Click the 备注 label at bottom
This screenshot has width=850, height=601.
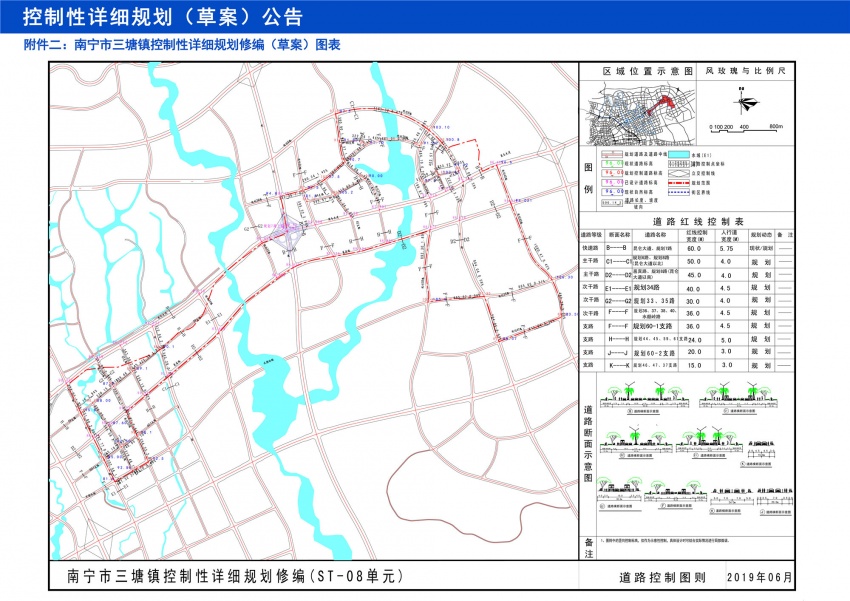588,547
